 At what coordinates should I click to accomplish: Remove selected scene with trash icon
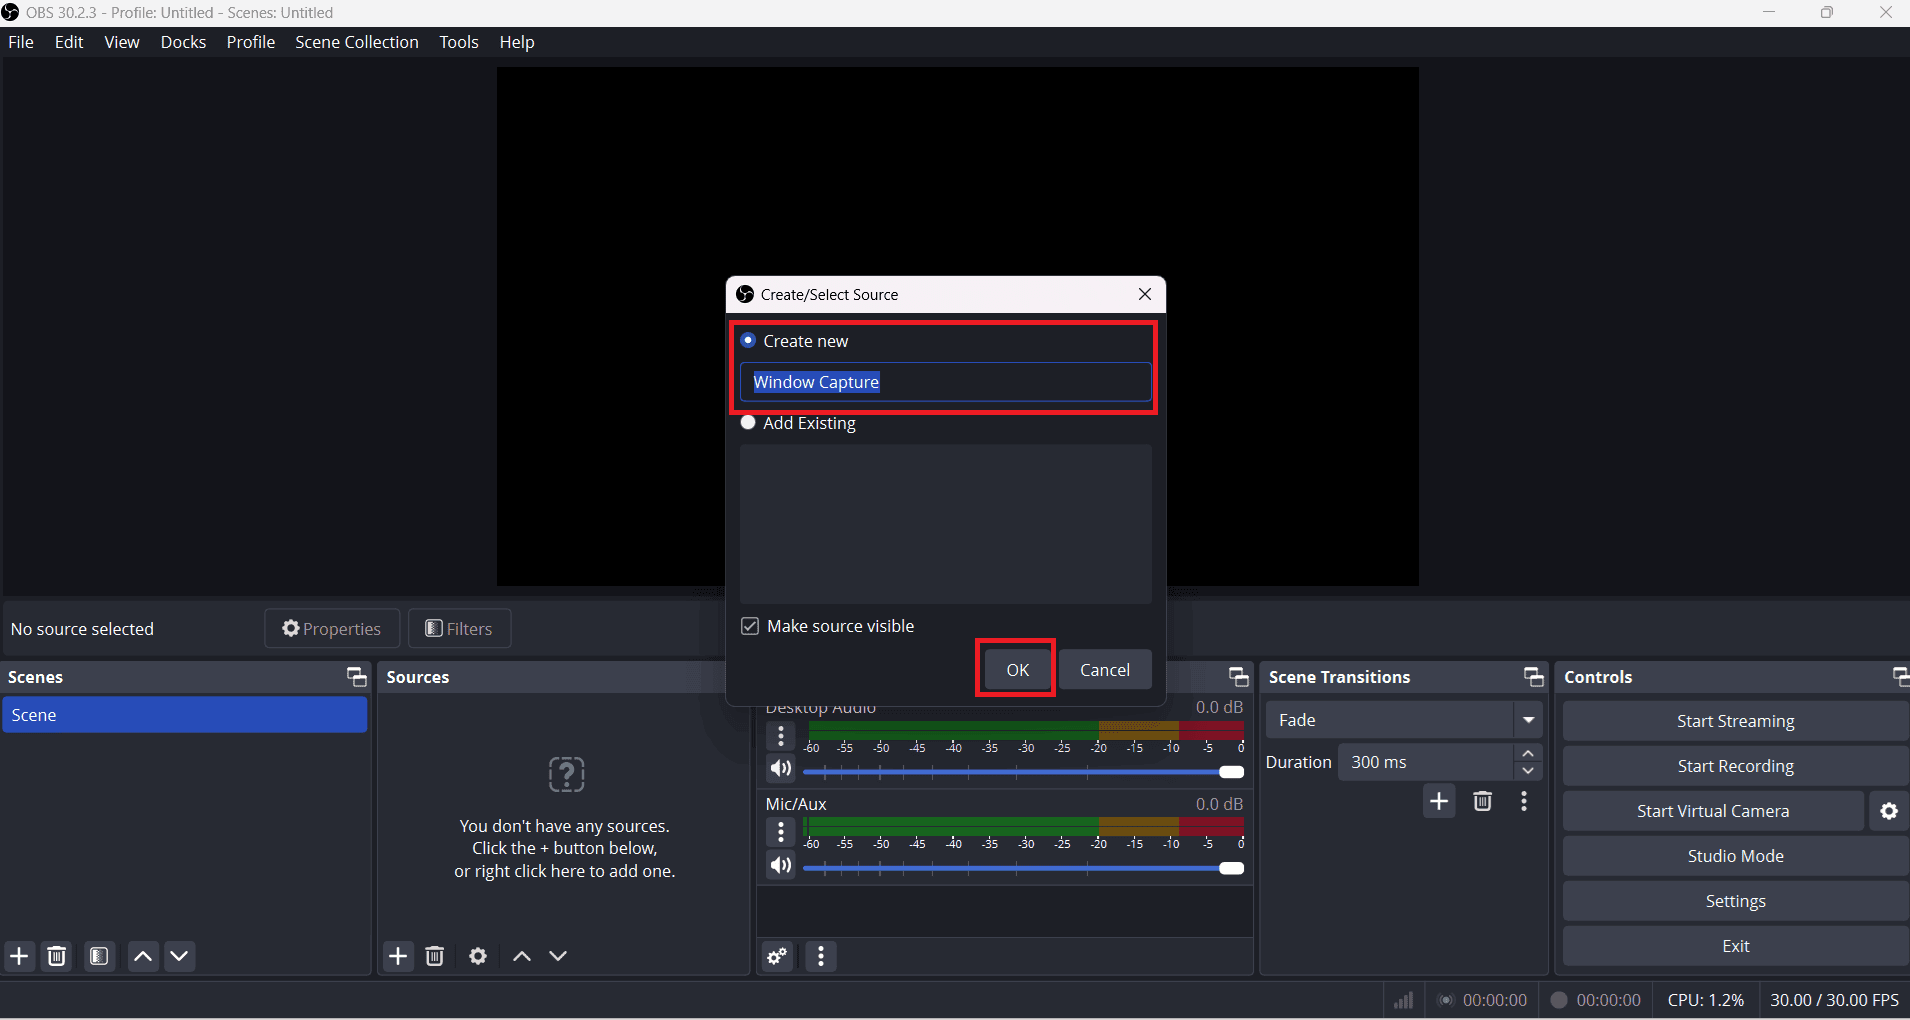[57, 956]
